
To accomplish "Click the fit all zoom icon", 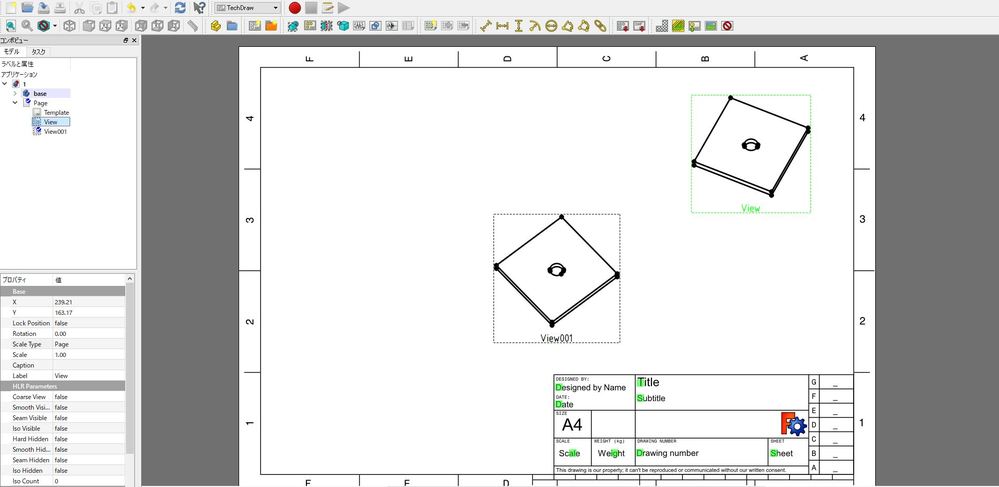I will pos(9,26).
